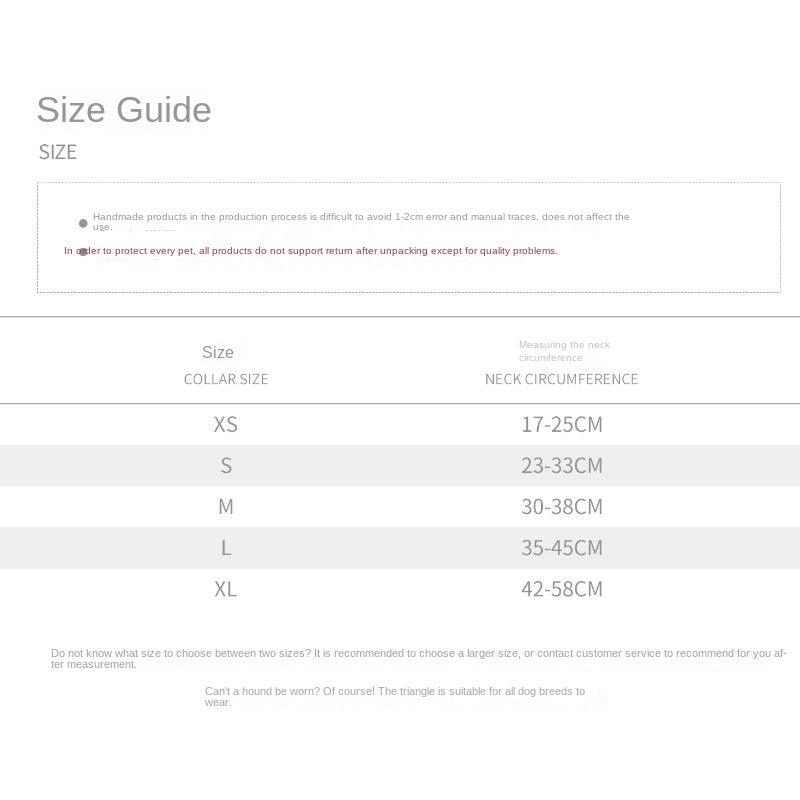
Task: Click the Size Guide heading
Action: (124, 110)
